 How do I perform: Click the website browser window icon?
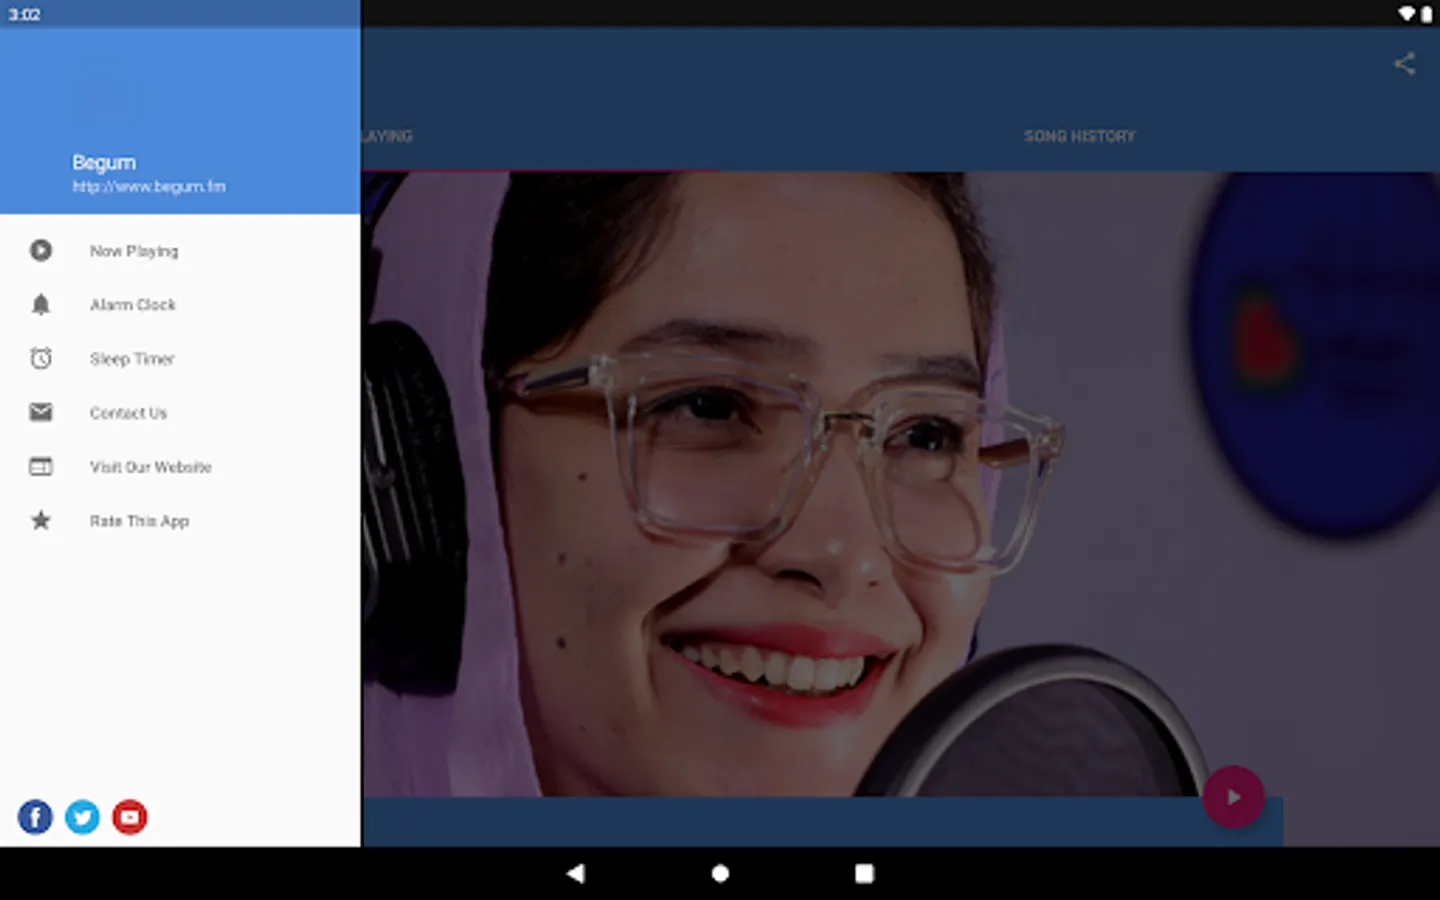(41, 466)
